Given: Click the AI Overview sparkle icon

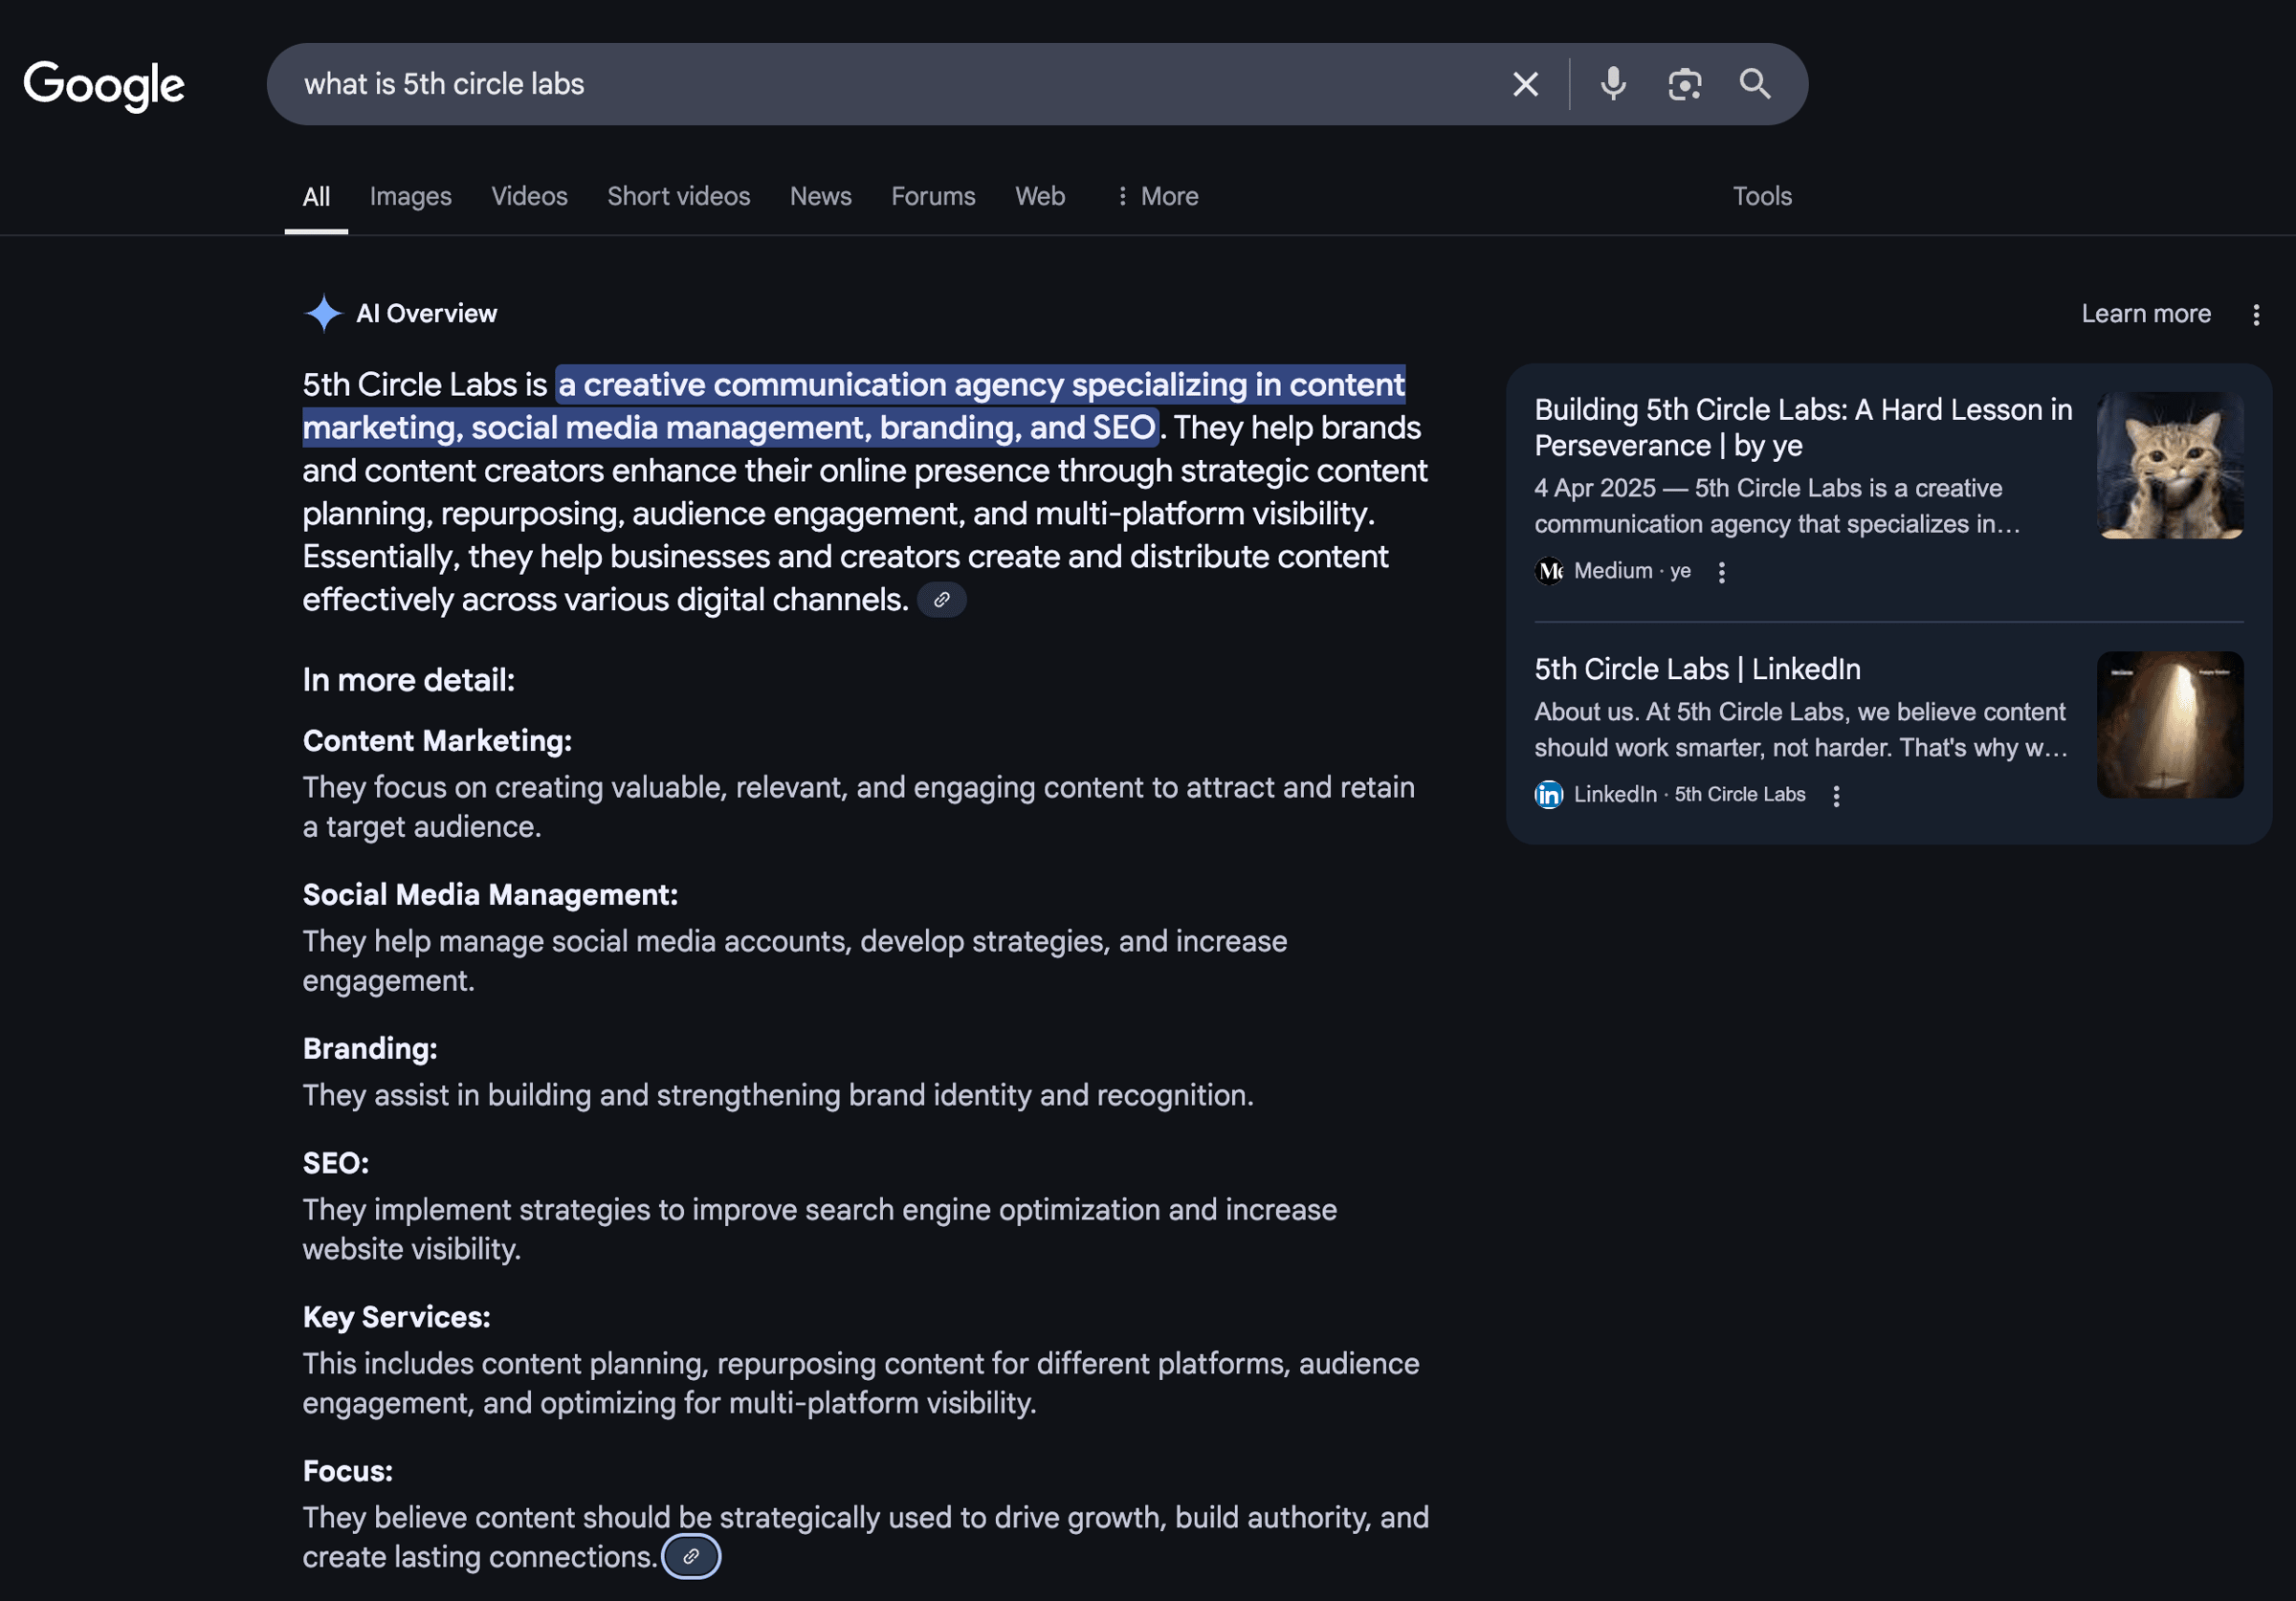Looking at the screenshot, I should 323,313.
